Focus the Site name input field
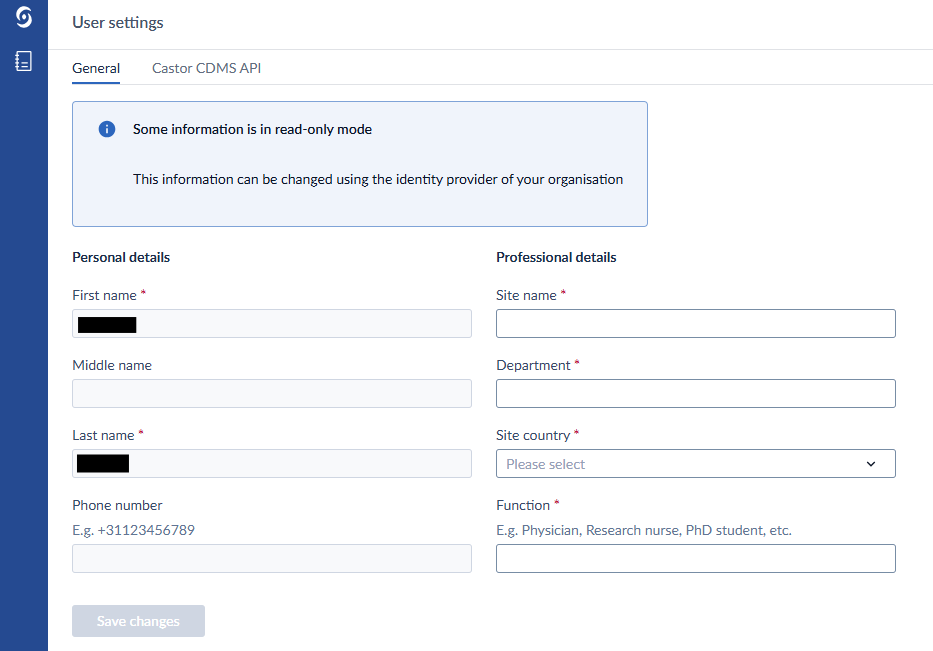This screenshot has width=933, height=651. pos(695,324)
